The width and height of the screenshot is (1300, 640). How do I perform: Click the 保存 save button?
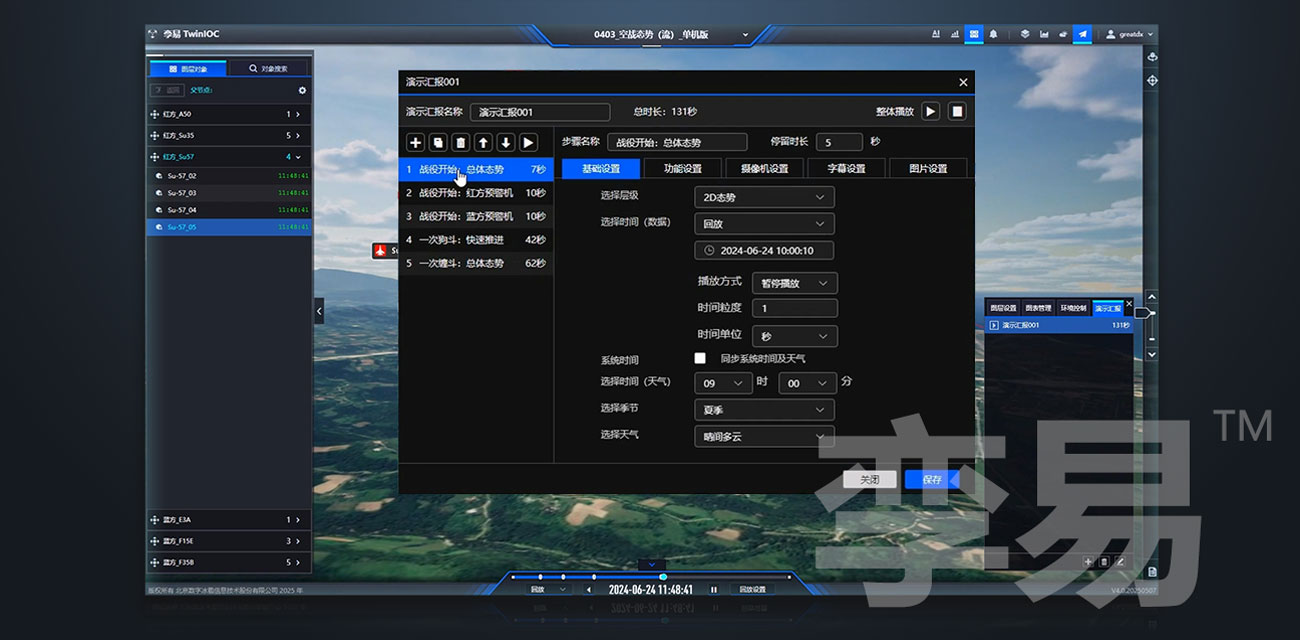(x=932, y=480)
